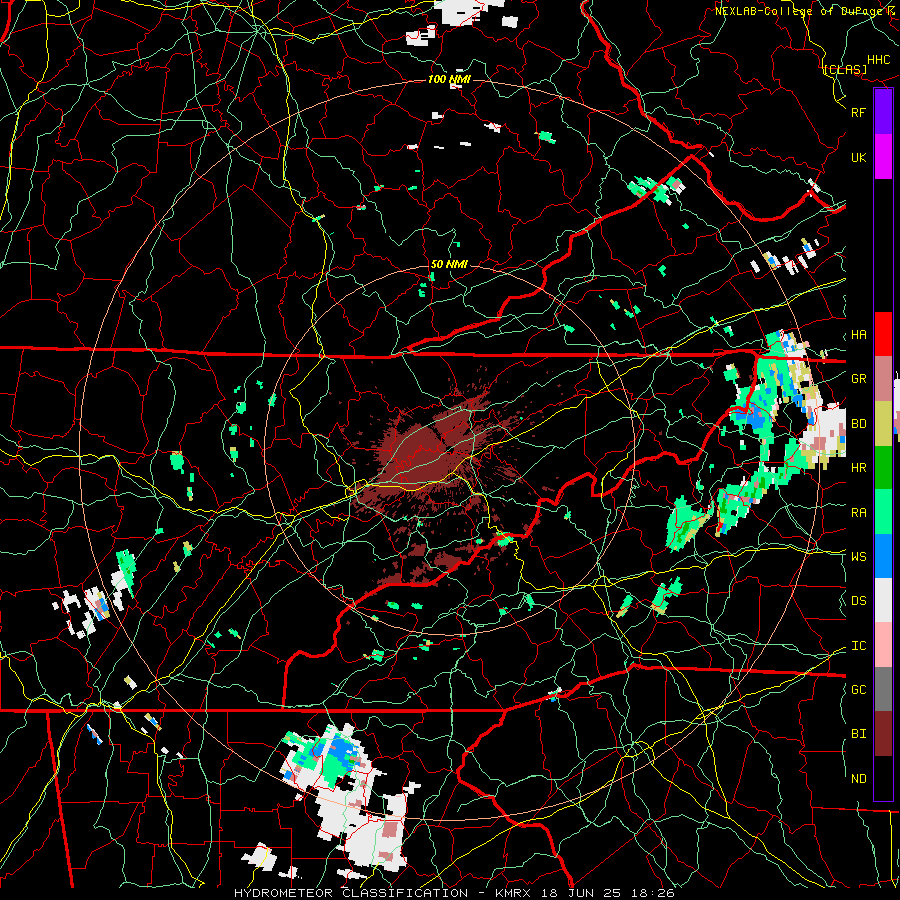Click the '100 NMI' range ring label
This screenshot has width=900, height=900.
pyautogui.click(x=449, y=79)
